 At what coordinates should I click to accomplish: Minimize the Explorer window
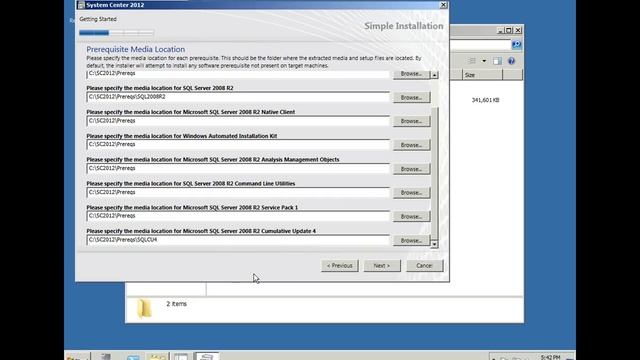500,30
